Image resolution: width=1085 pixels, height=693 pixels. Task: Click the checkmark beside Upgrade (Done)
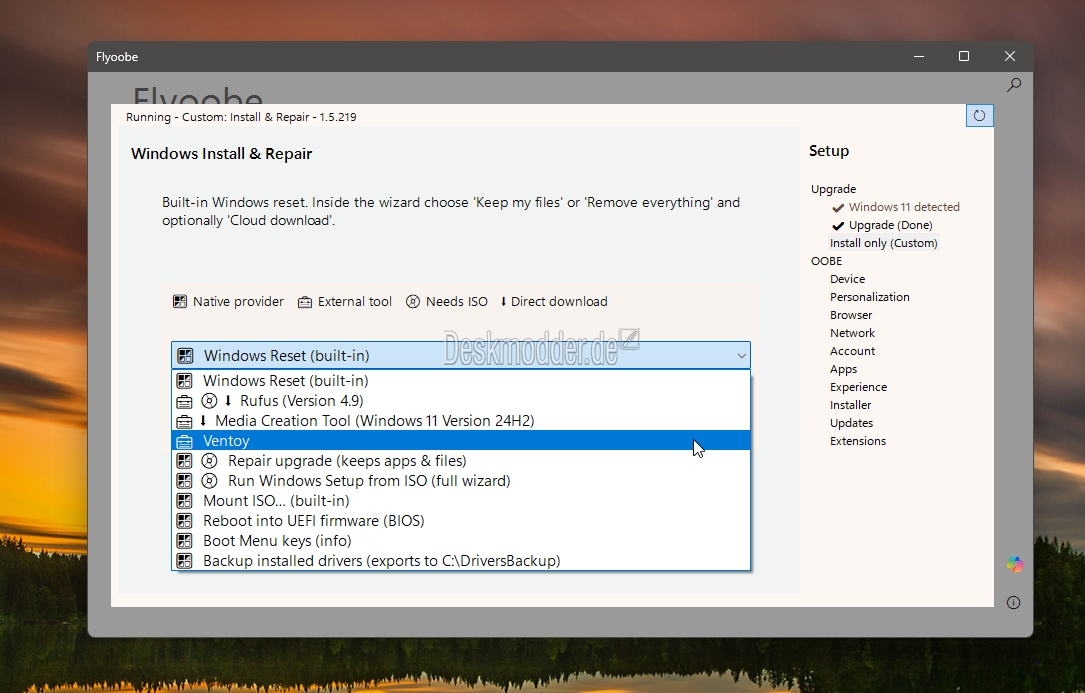tap(838, 225)
